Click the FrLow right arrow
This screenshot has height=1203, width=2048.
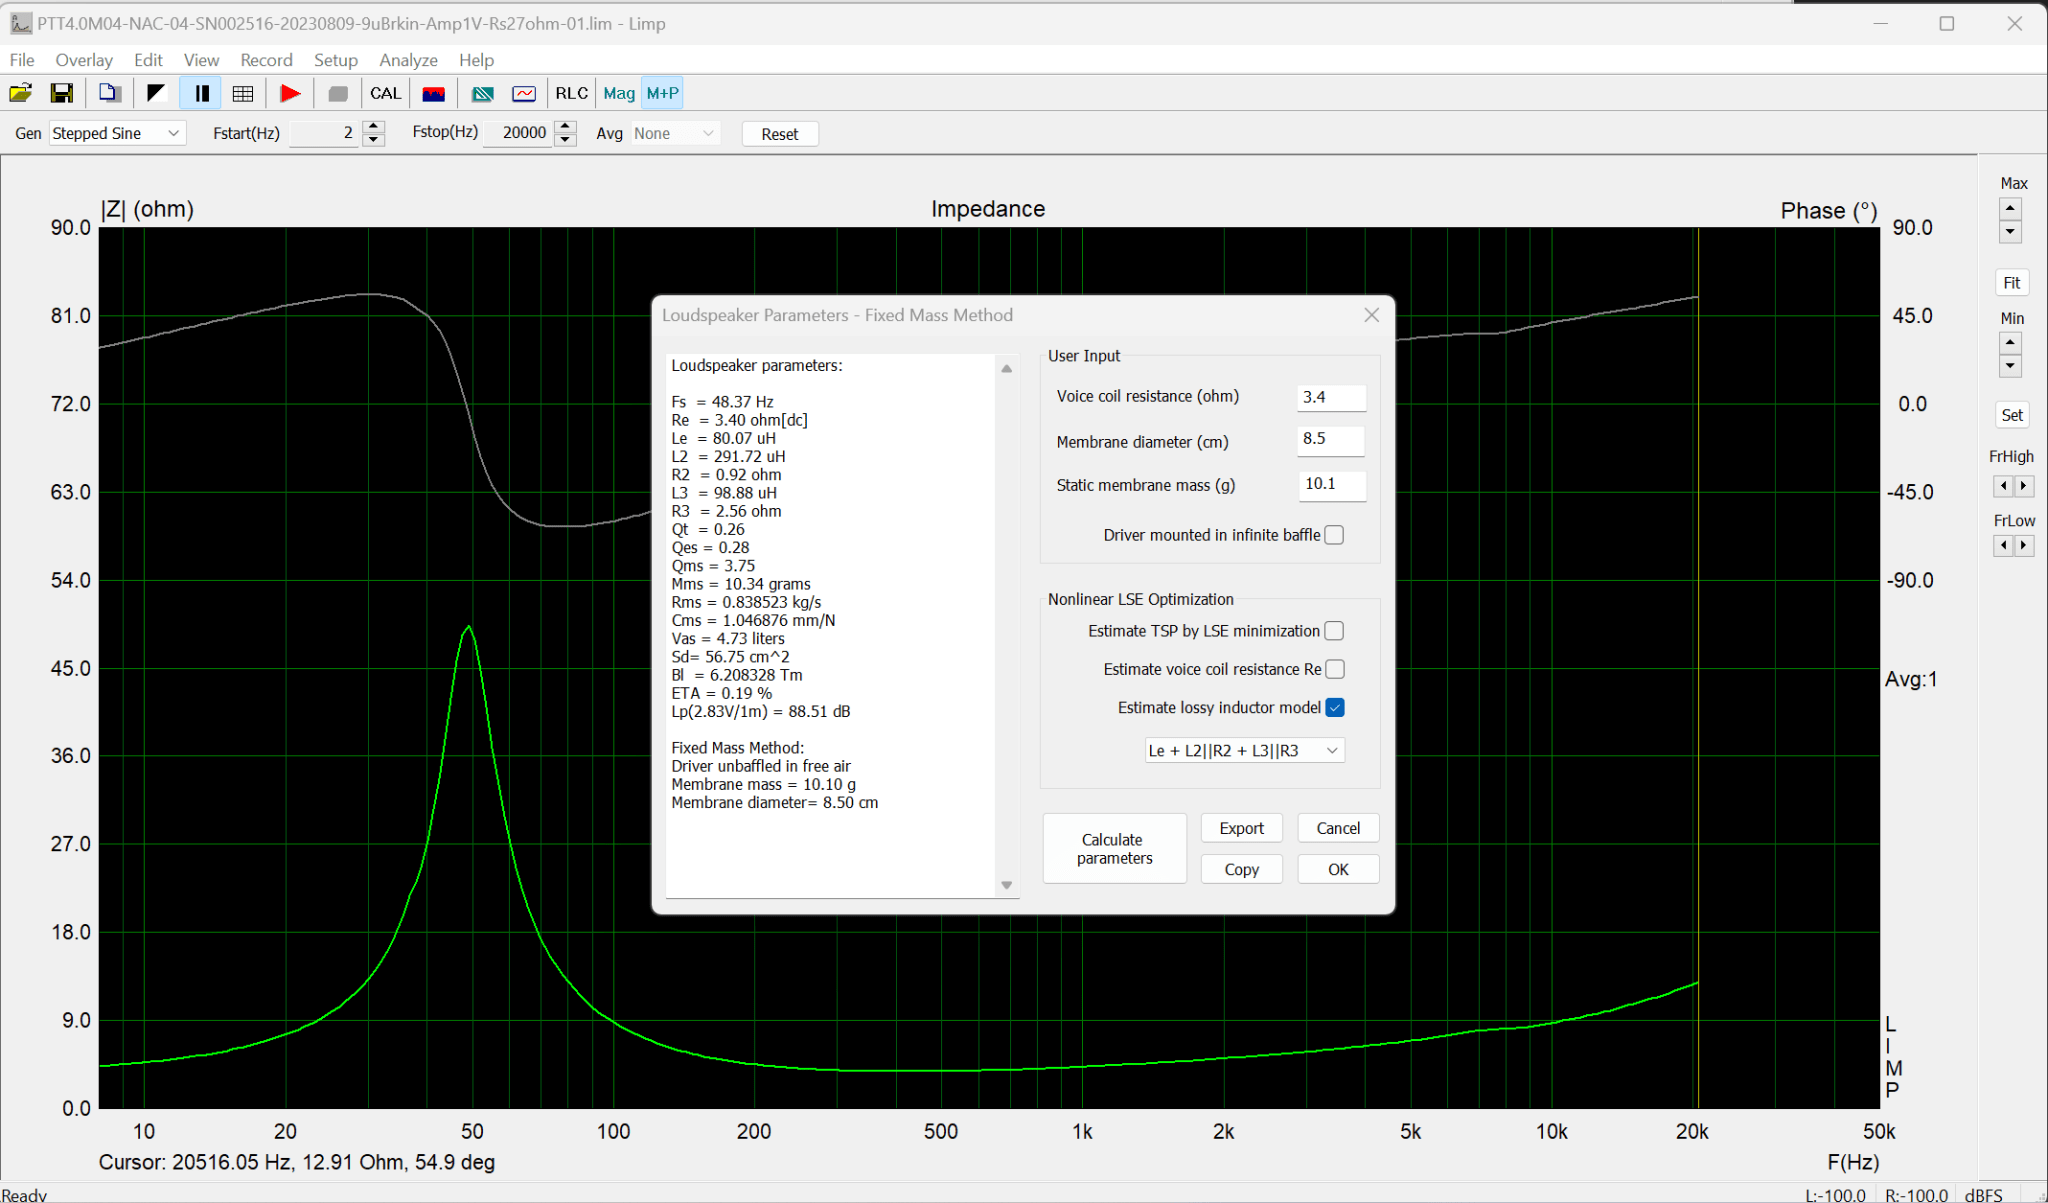point(2024,545)
